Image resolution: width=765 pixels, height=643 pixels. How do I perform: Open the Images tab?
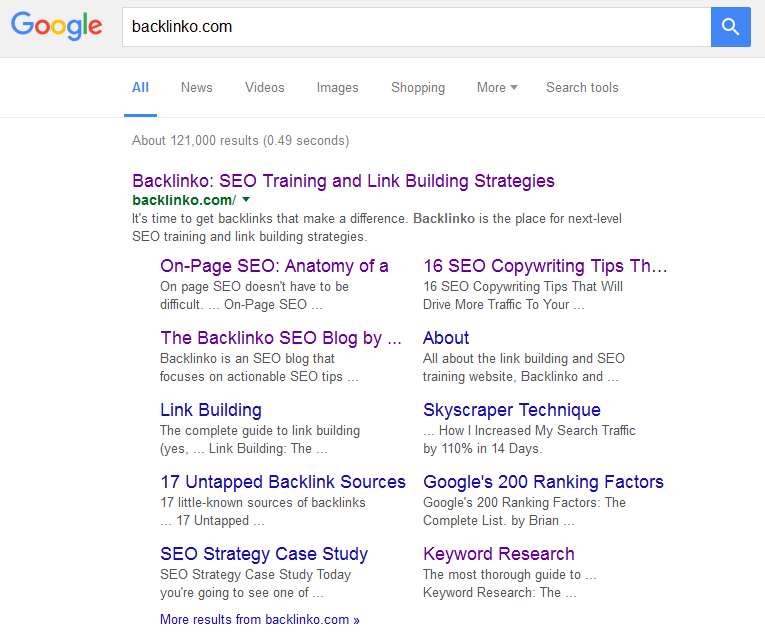click(338, 88)
